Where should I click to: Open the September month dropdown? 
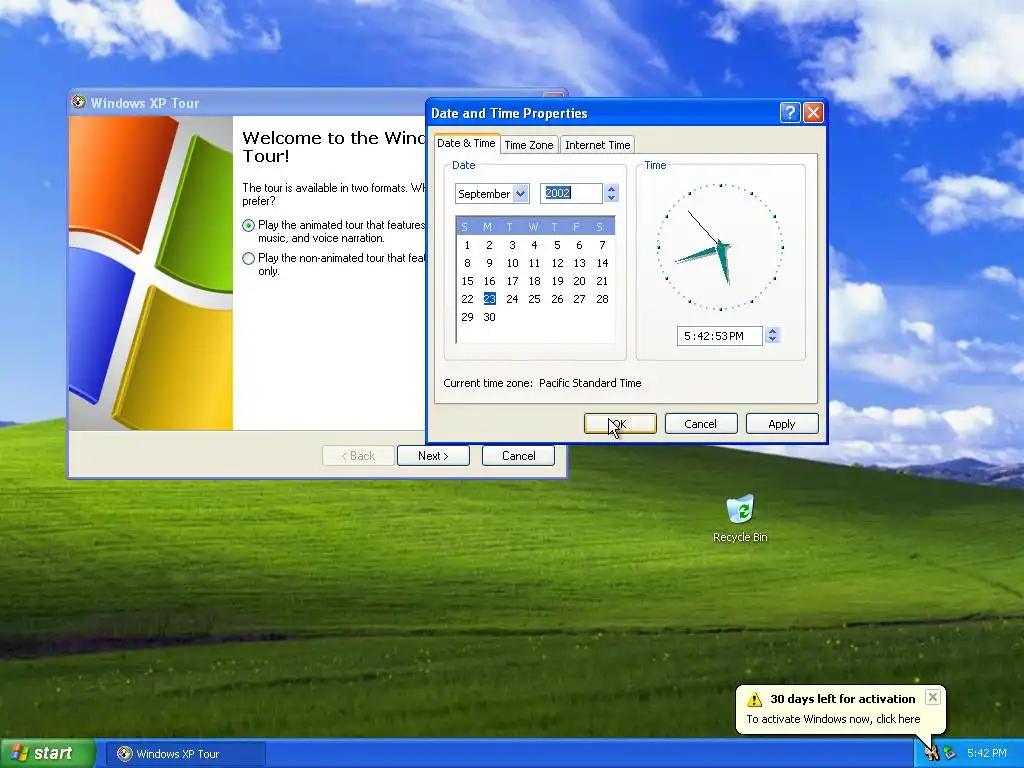point(520,193)
